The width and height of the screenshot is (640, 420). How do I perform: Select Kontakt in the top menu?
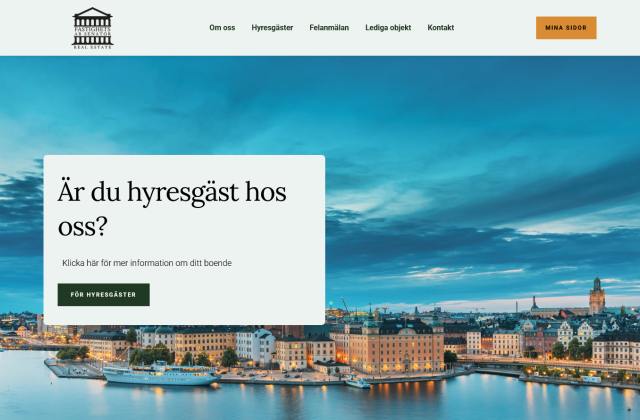pos(441,28)
